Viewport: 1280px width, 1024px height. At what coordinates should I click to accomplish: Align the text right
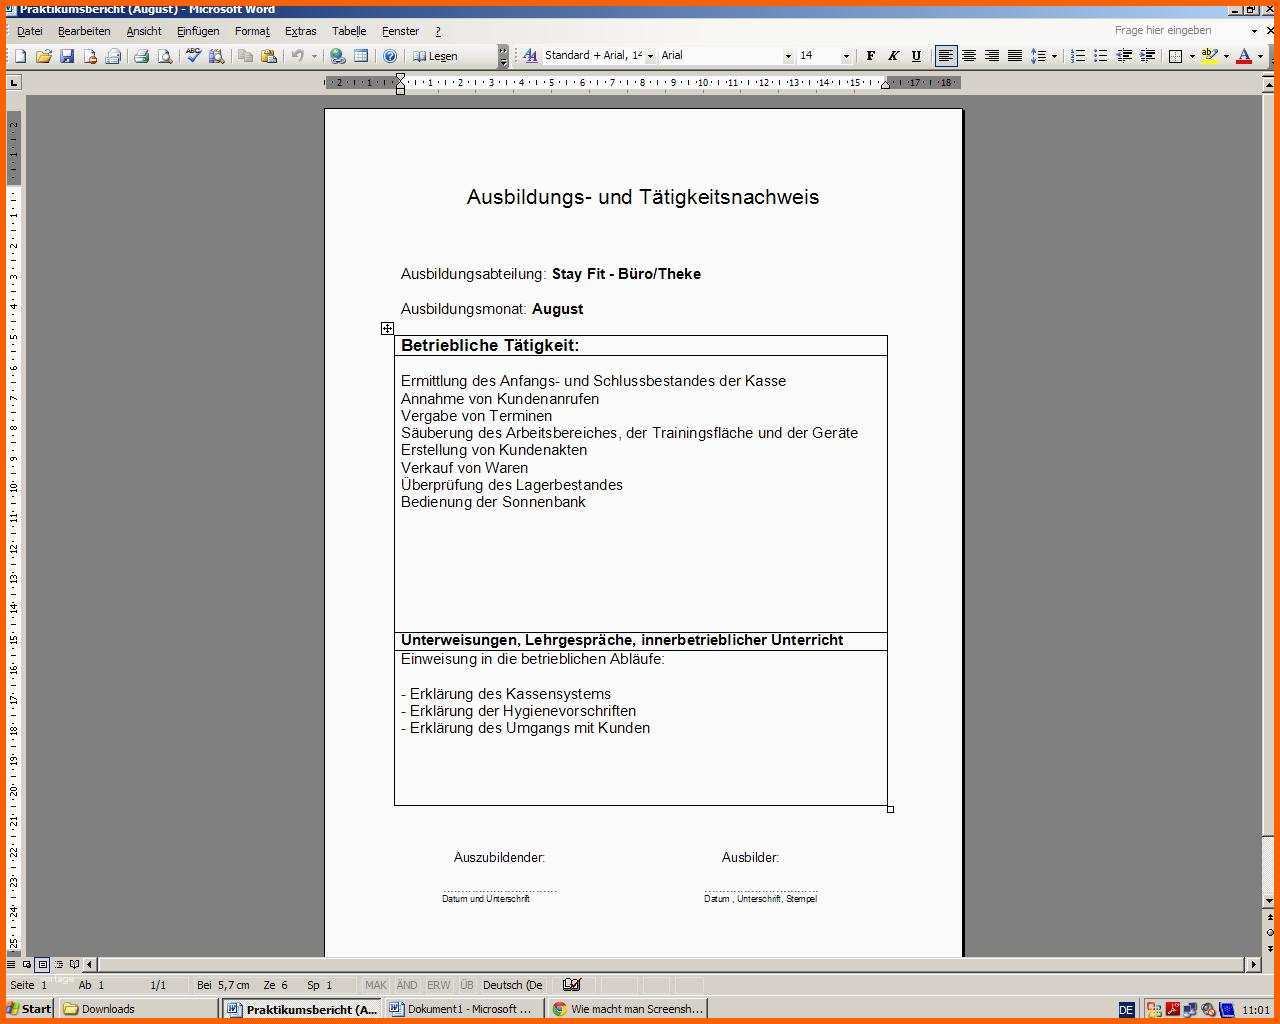point(991,56)
